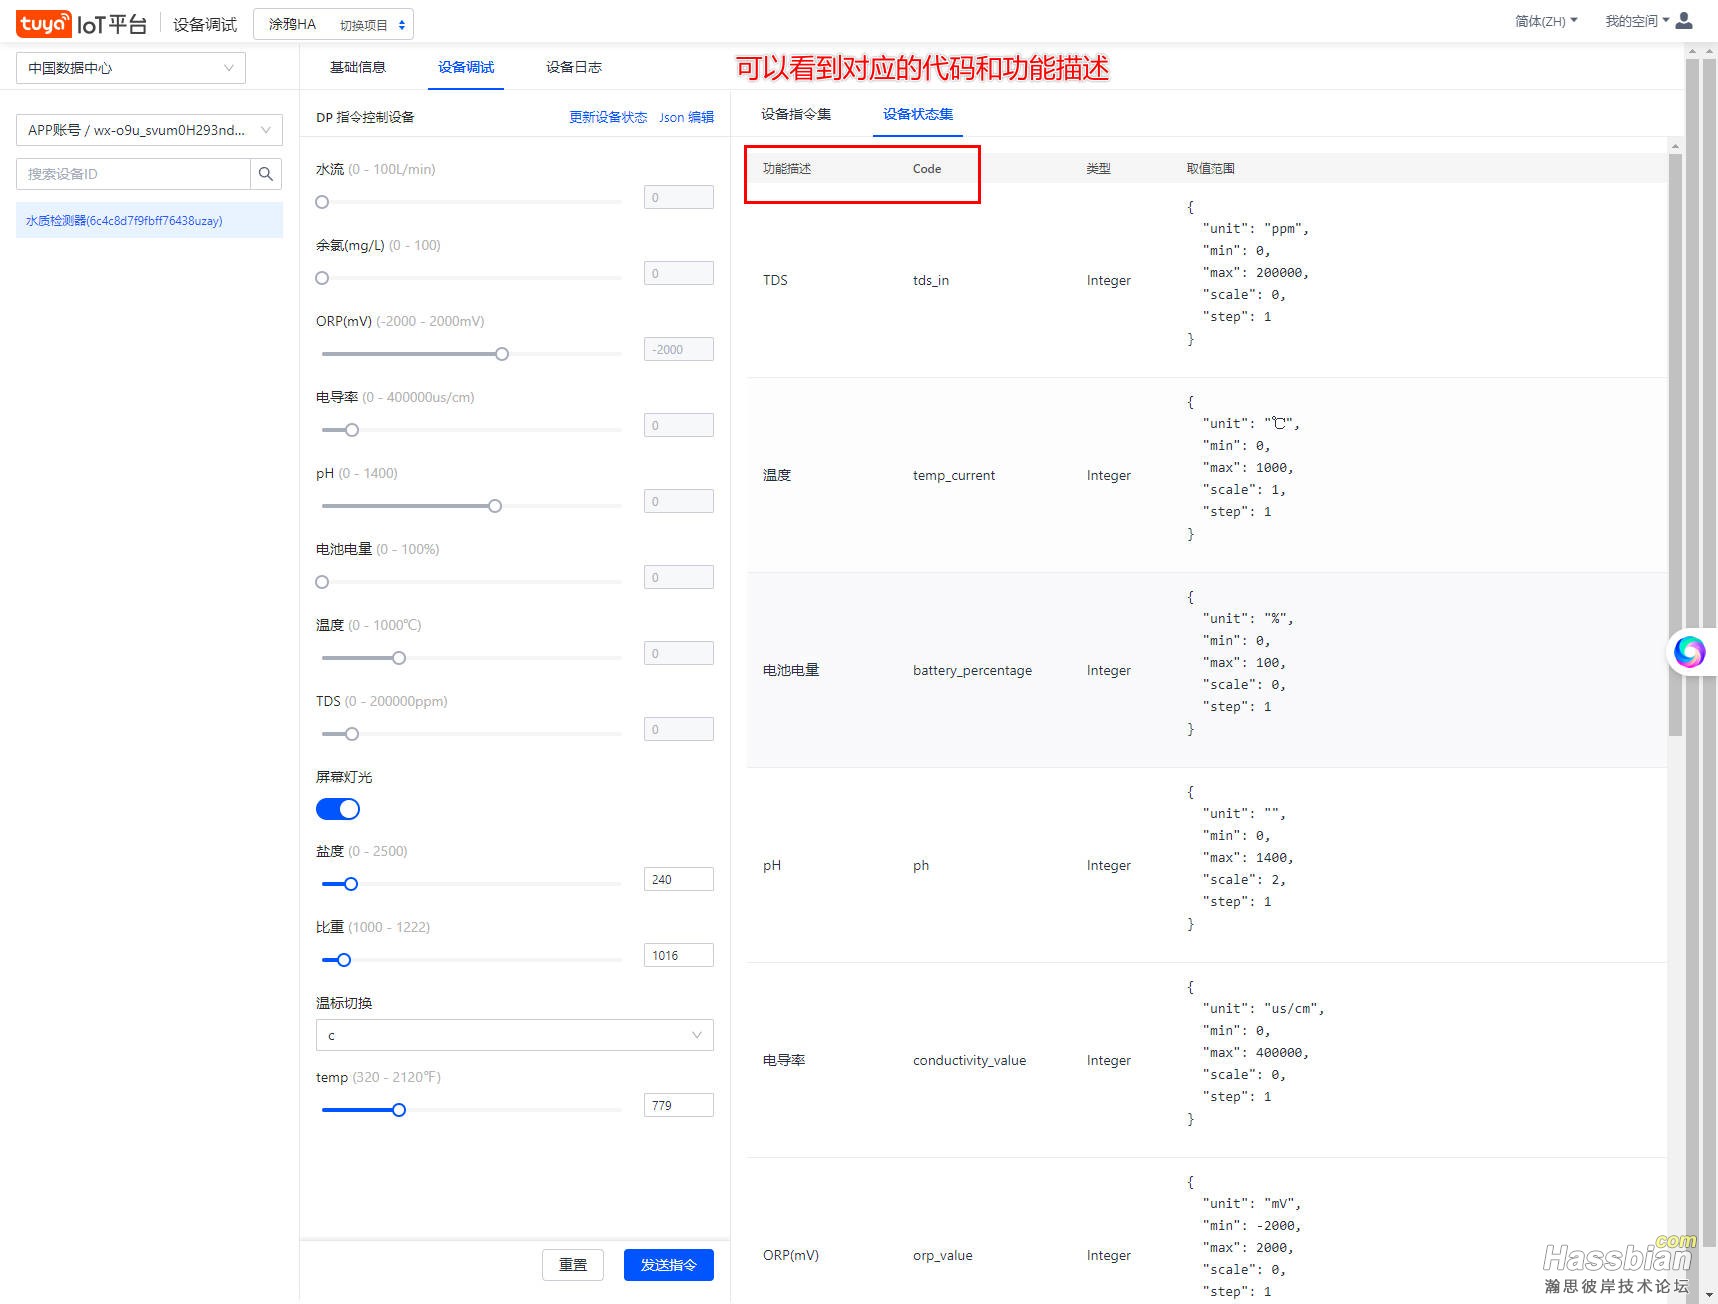Click the 类型 column header

coord(1098,168)
